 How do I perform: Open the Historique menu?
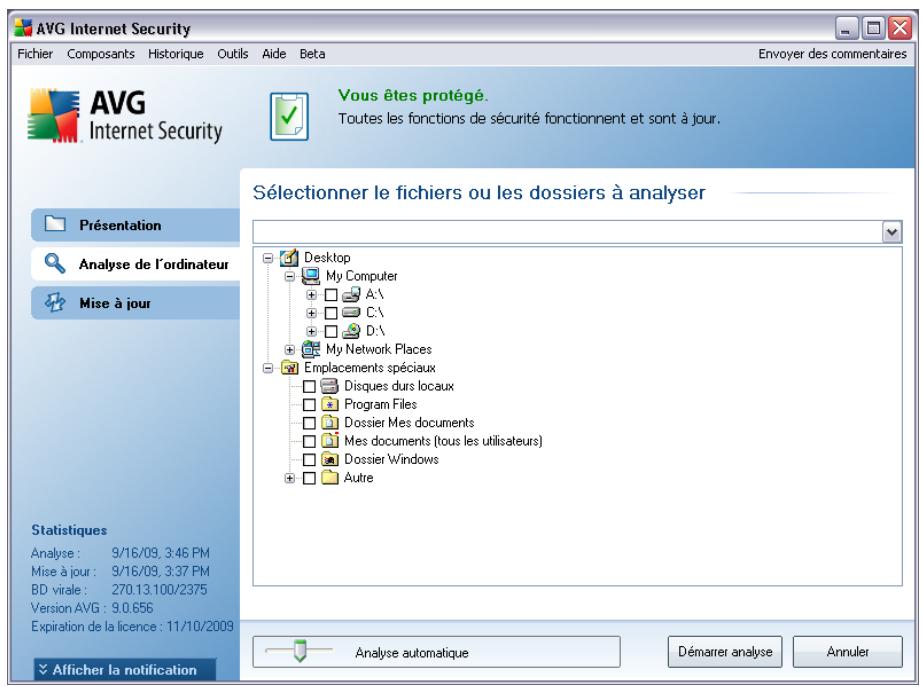point(175,54)
